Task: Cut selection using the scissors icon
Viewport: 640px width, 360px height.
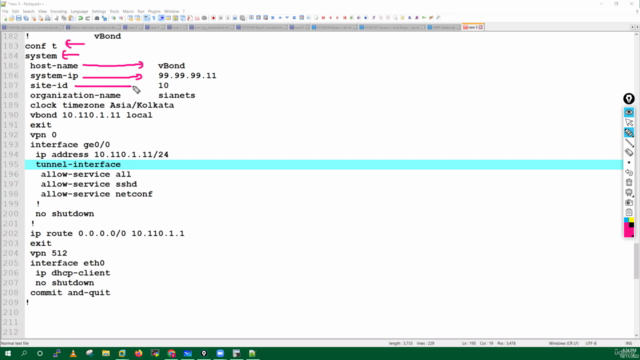Action: [56, 18]
